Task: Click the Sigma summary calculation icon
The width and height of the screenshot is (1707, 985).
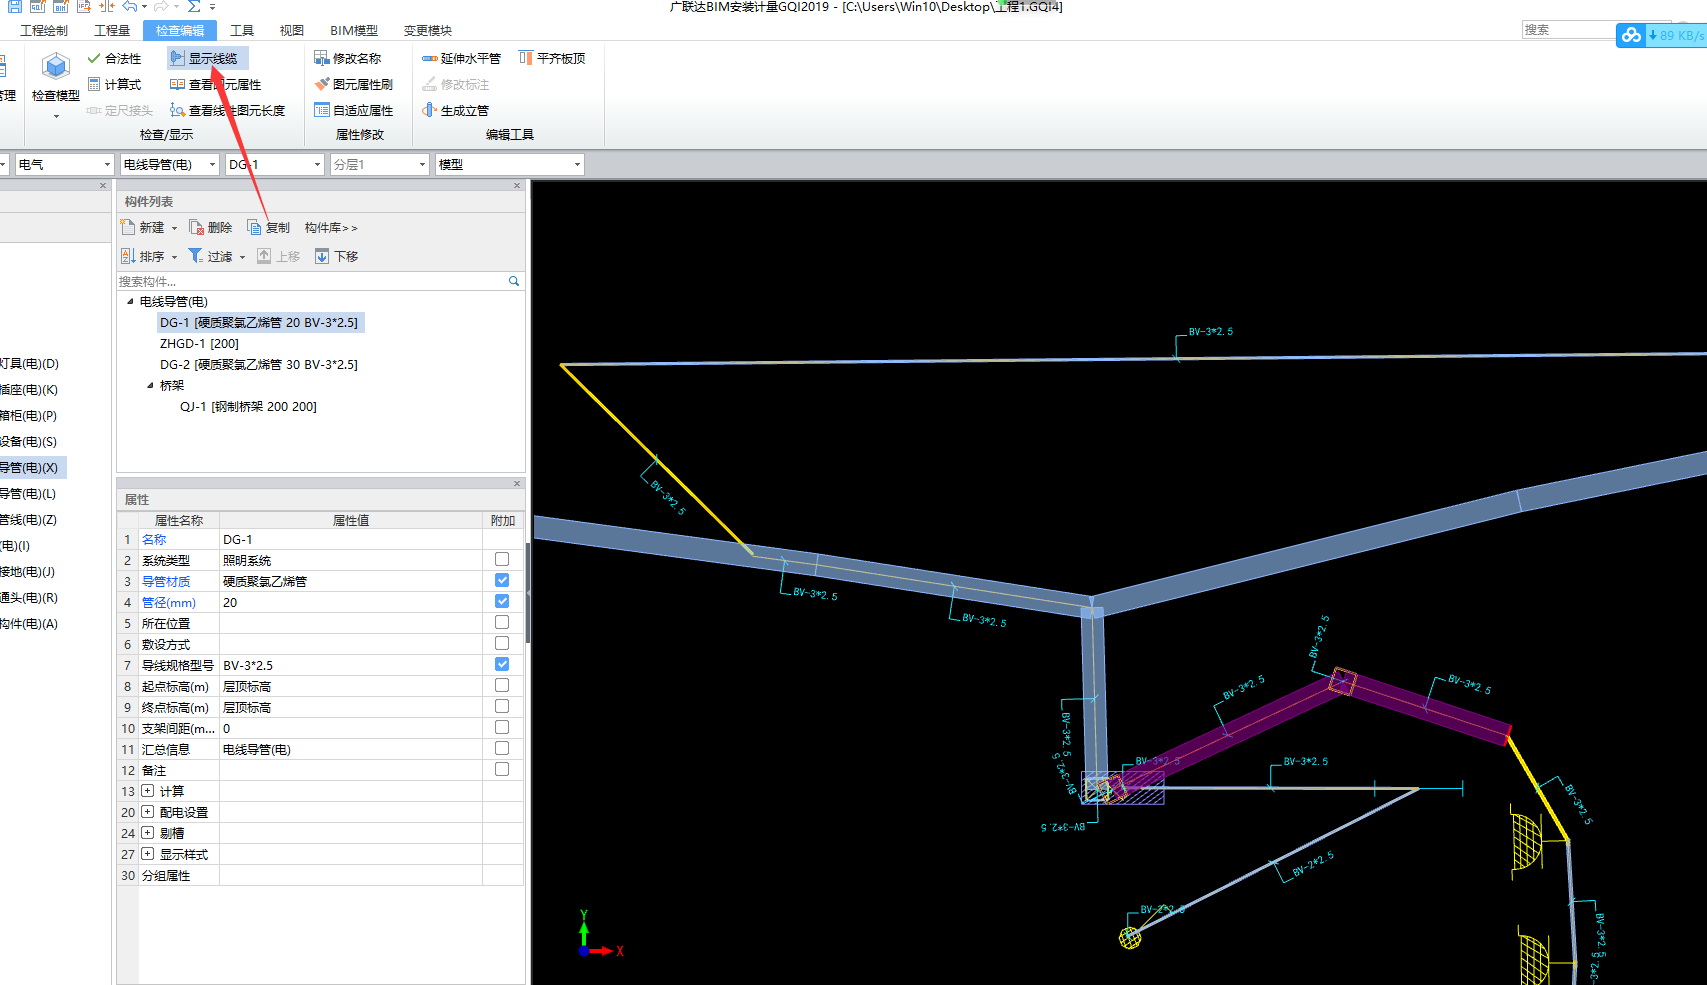Action: [x=194, y=6]
